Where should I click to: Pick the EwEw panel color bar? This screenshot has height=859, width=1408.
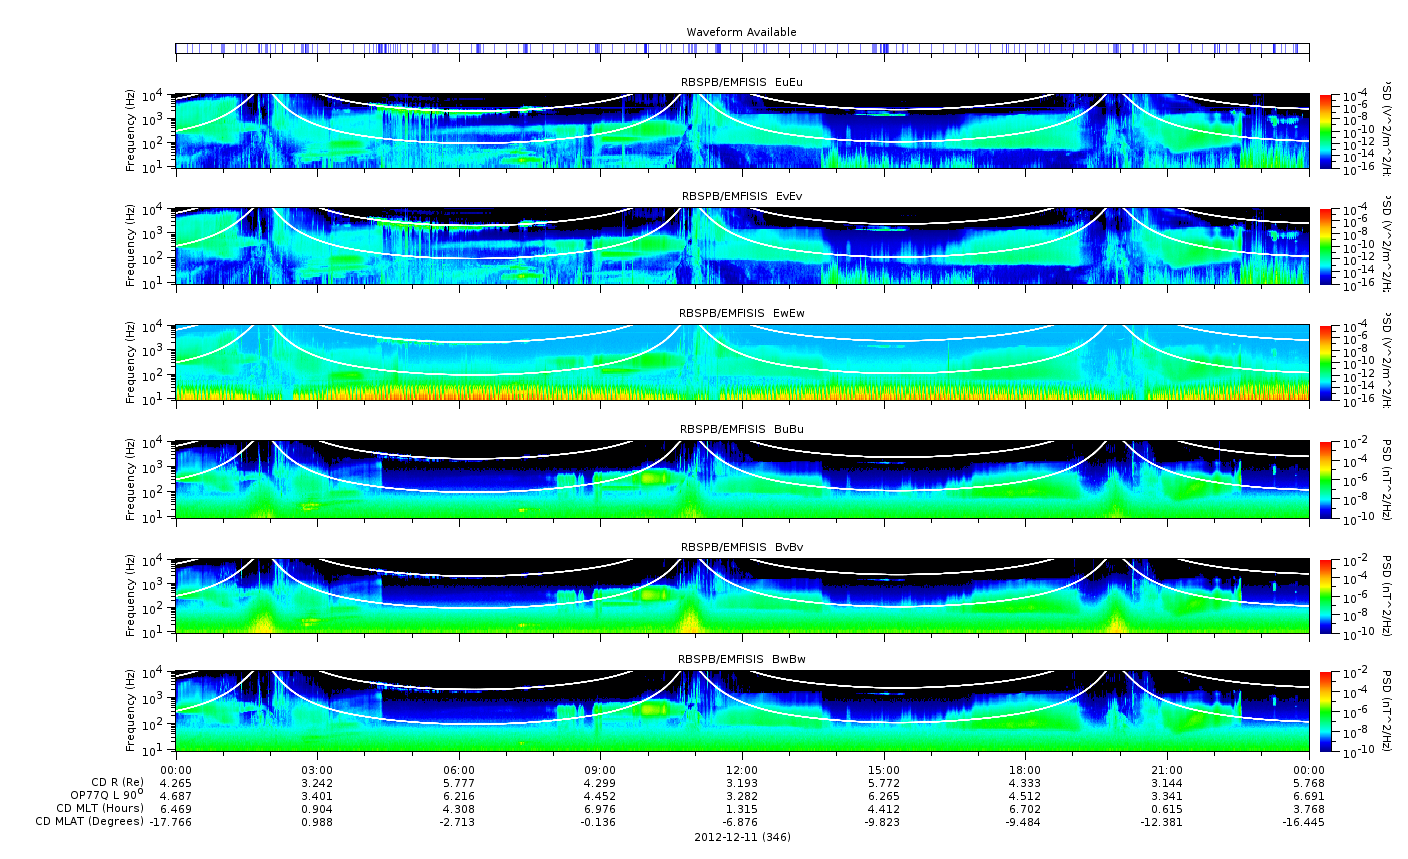point(1326,362)
